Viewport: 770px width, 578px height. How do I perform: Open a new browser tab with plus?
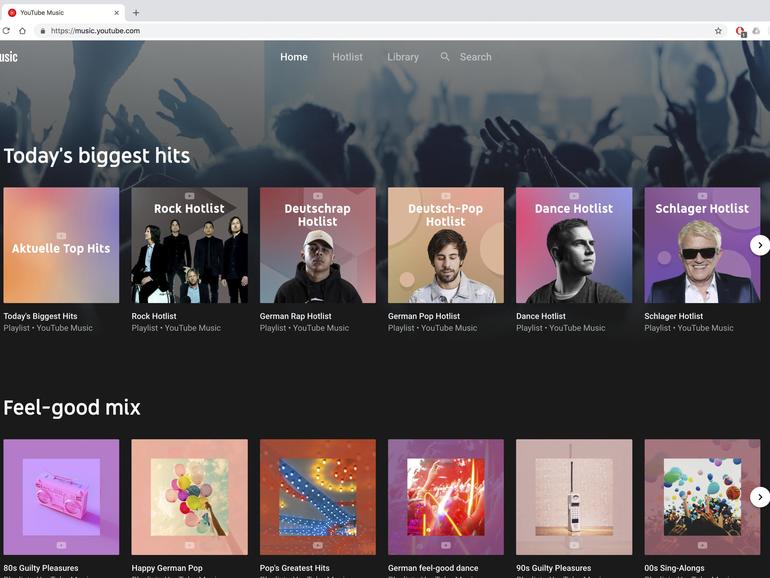(x=136, y=13)
